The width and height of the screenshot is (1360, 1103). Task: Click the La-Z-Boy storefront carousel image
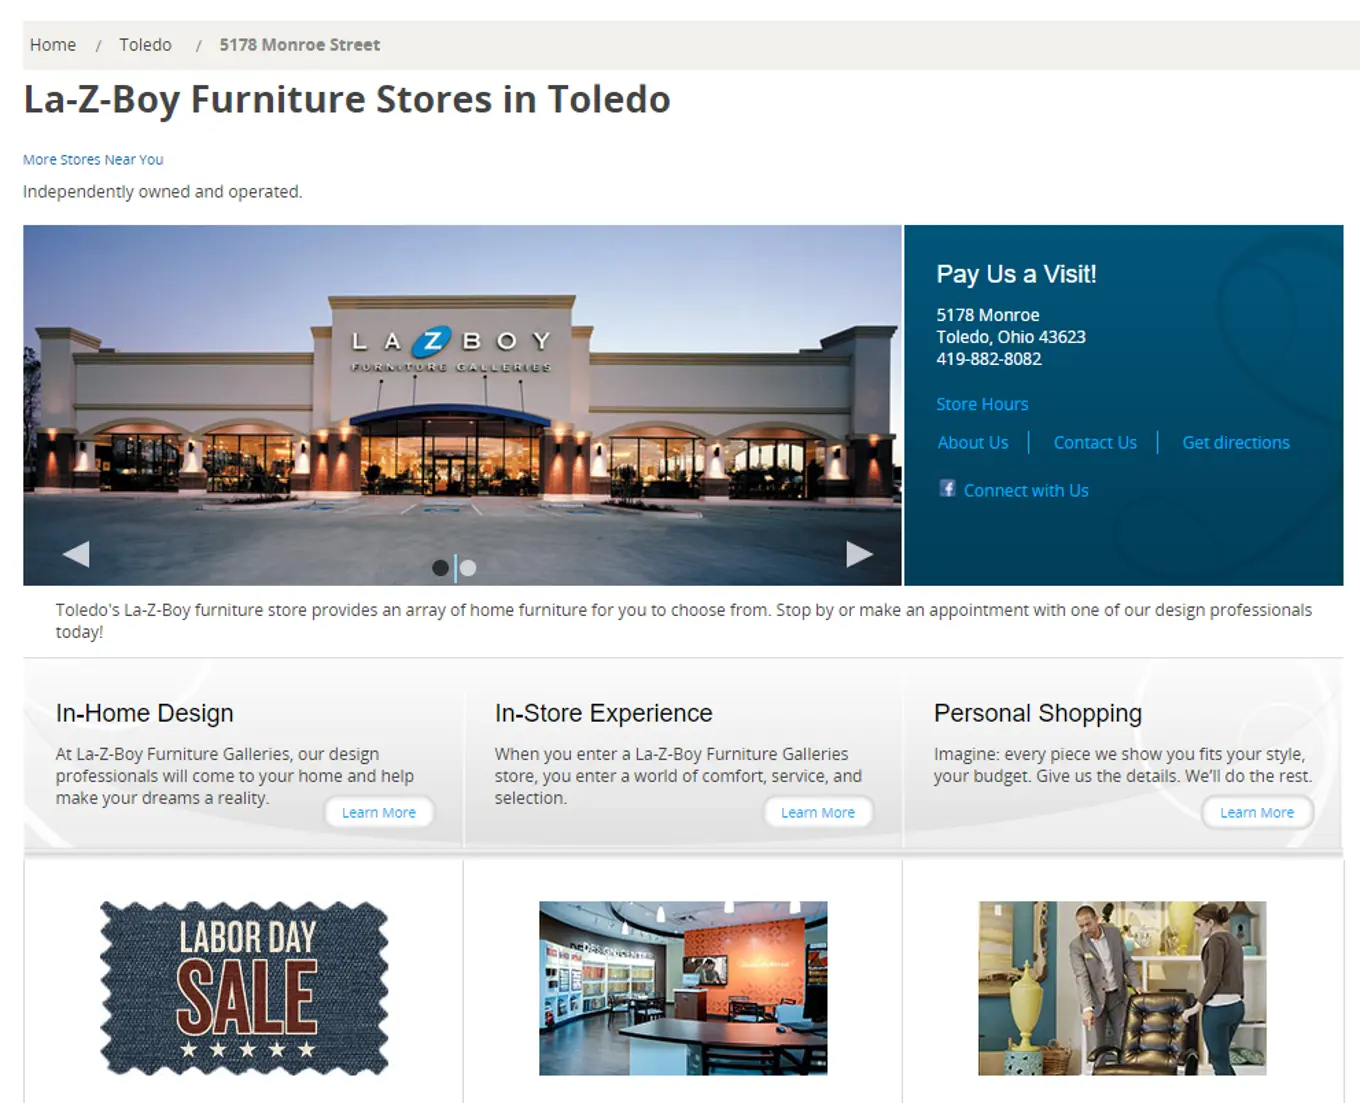click(462, 405)
